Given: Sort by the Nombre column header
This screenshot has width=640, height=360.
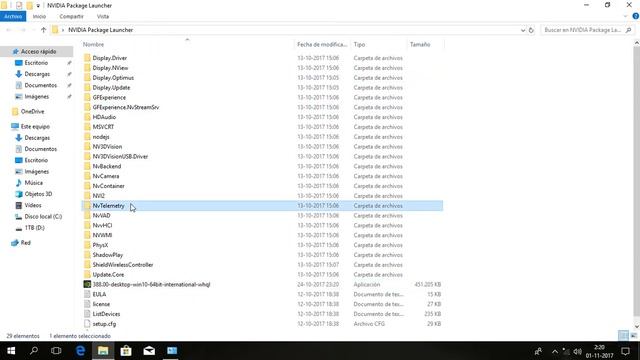Looking at the screenshot, I should pyautogui.click(x=187, y=44).
